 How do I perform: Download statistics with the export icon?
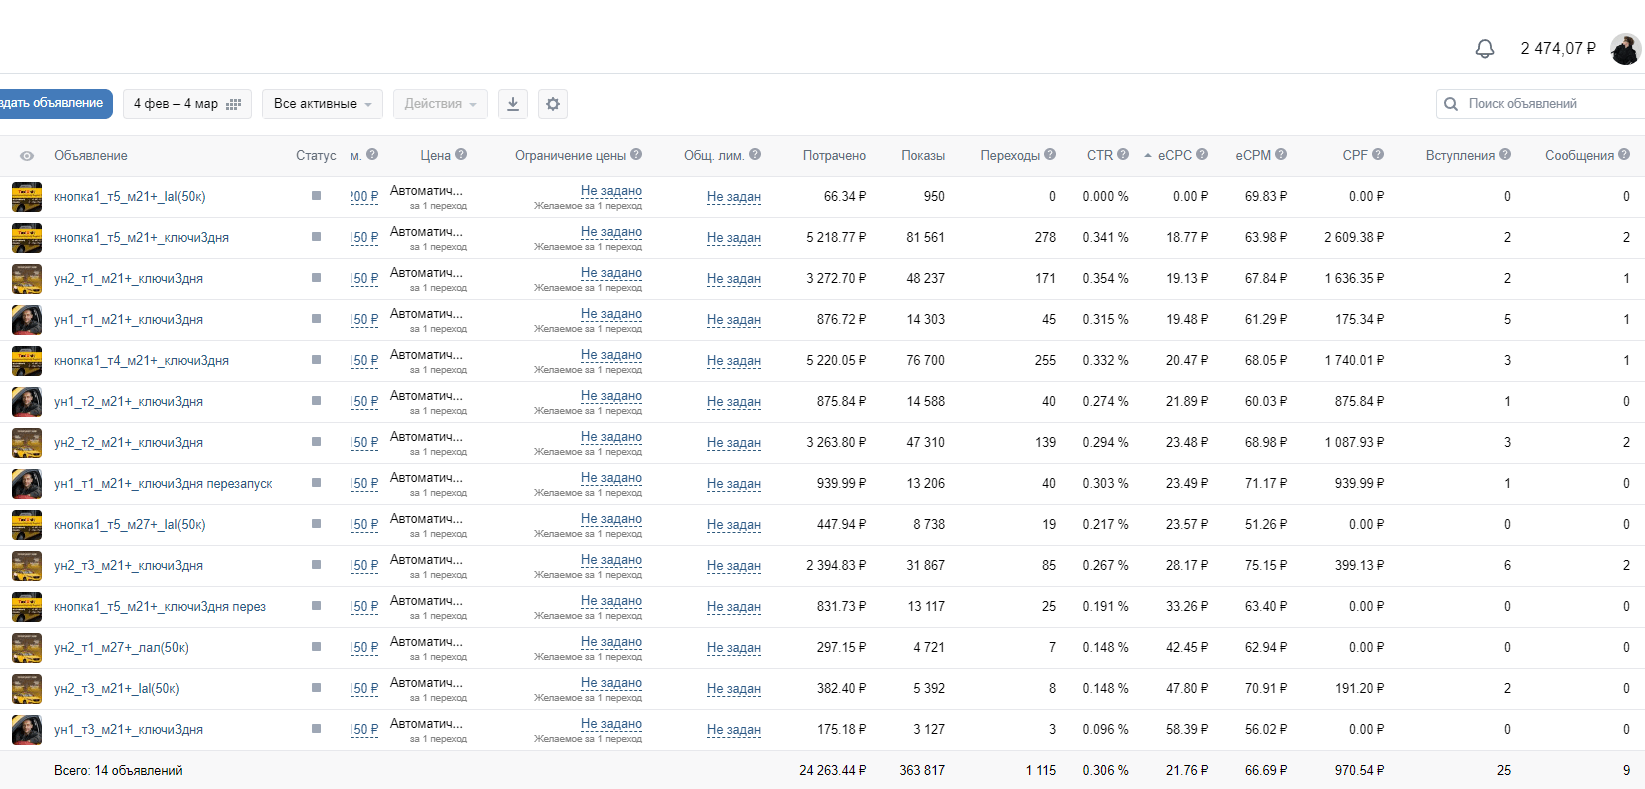coord(513,104)
